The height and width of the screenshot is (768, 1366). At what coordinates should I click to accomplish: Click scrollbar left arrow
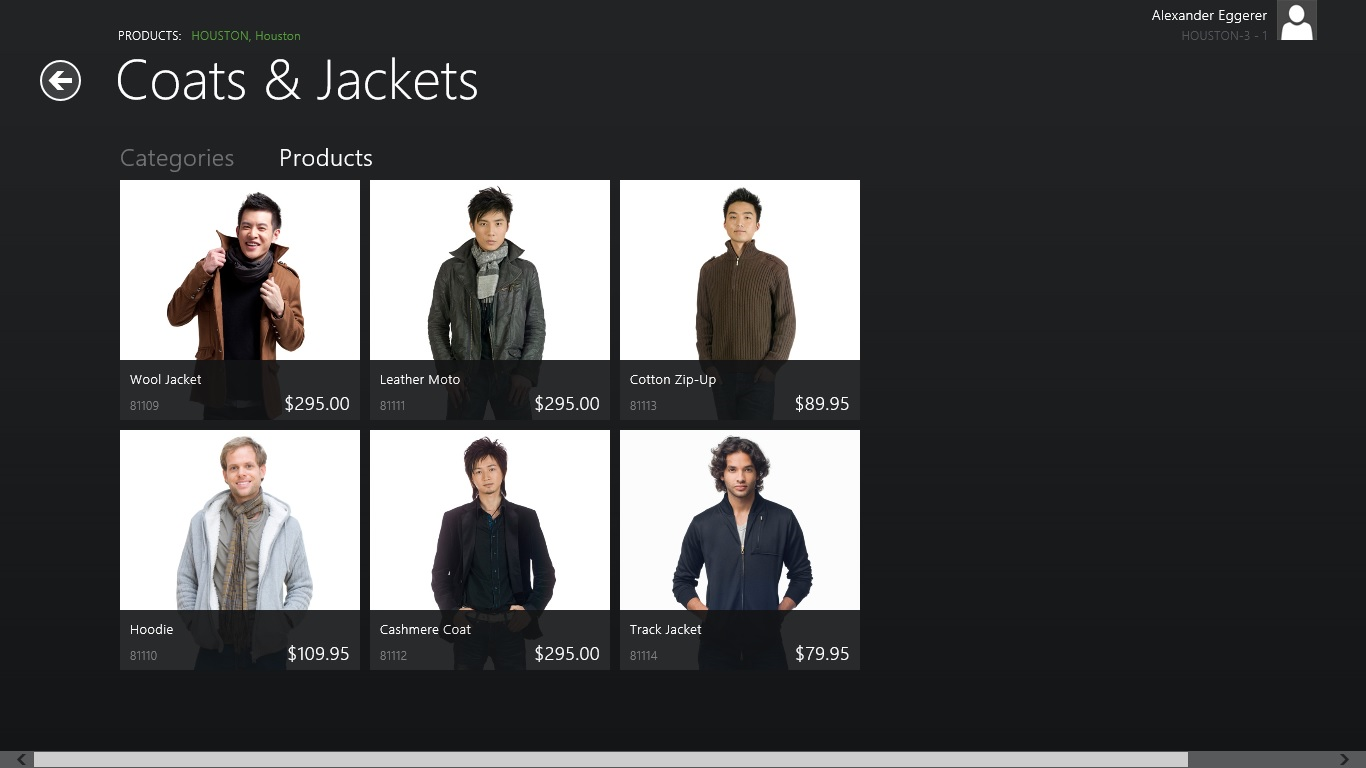pyautogui.click(x=21, y=760)
